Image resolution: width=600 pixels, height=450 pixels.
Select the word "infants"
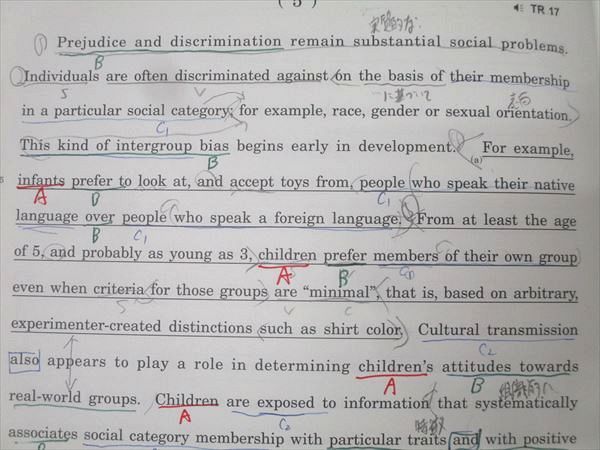(41, 180)
